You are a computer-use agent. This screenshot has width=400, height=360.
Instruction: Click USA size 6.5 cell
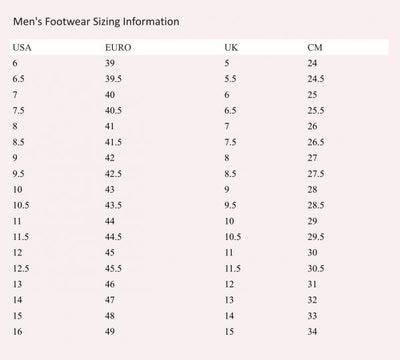[x=18, y=79]
